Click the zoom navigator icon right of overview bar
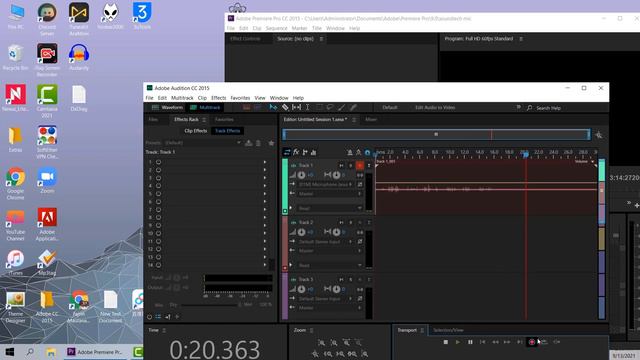This screenshot has width=640, height=360. [599, 135]
